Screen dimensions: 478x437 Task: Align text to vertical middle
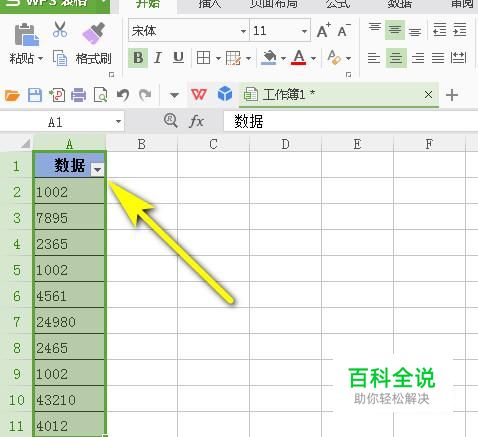point(395,30)
